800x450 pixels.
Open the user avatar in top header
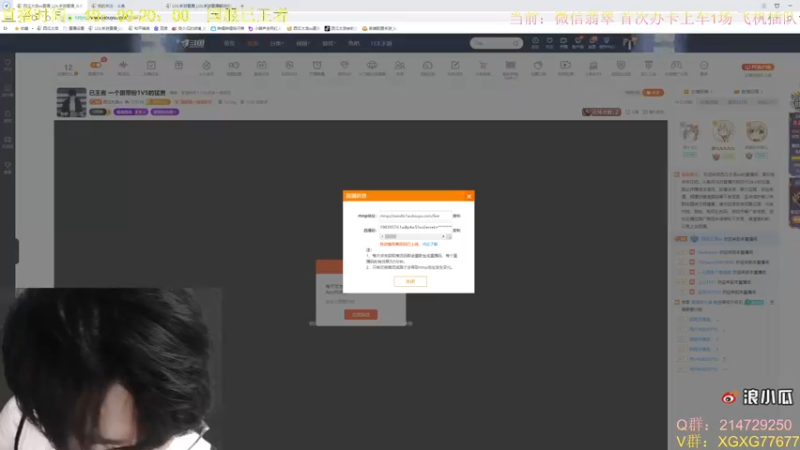(630, 43)
